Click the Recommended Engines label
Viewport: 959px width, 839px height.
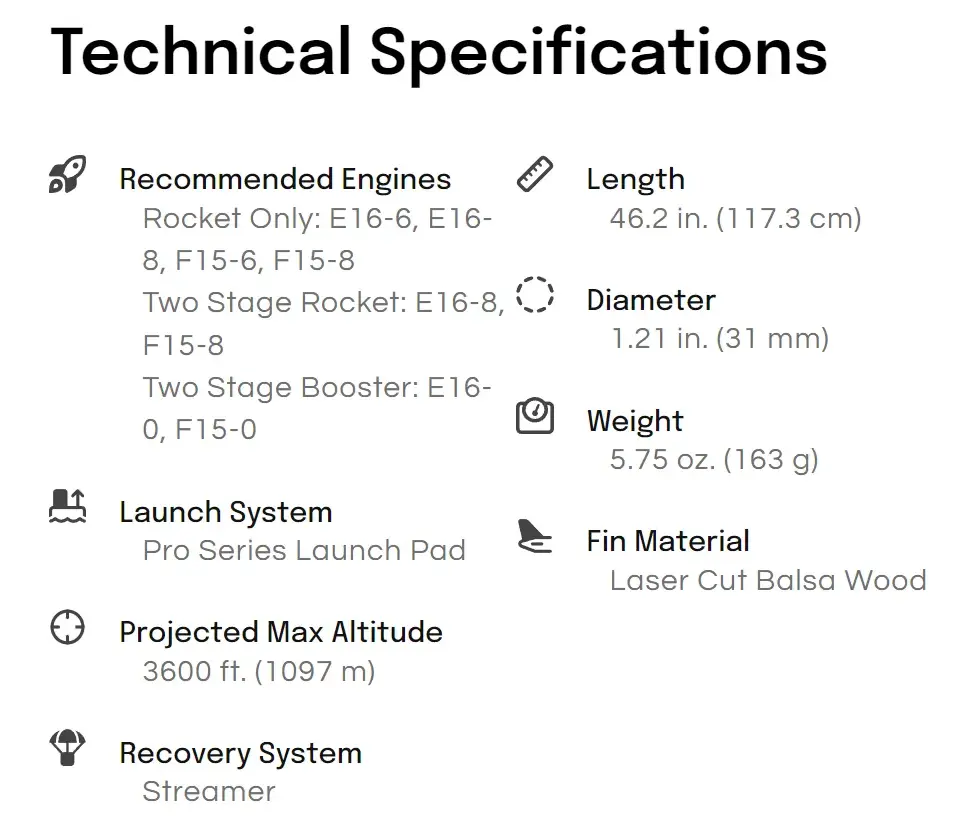285,179
